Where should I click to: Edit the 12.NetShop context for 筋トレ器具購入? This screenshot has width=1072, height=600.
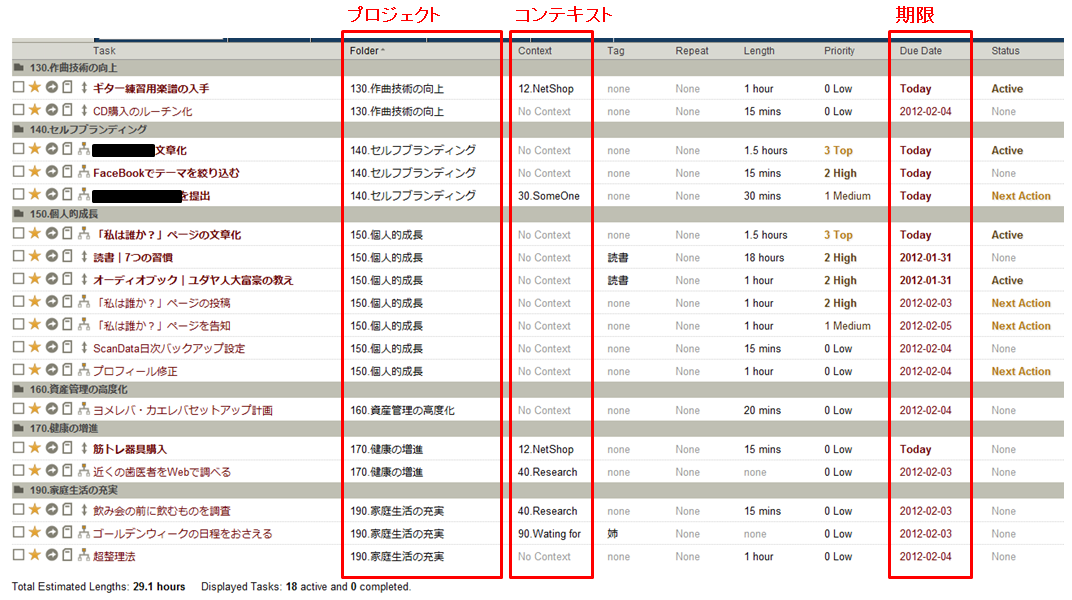pyautogui.click(x=545, y=449)
